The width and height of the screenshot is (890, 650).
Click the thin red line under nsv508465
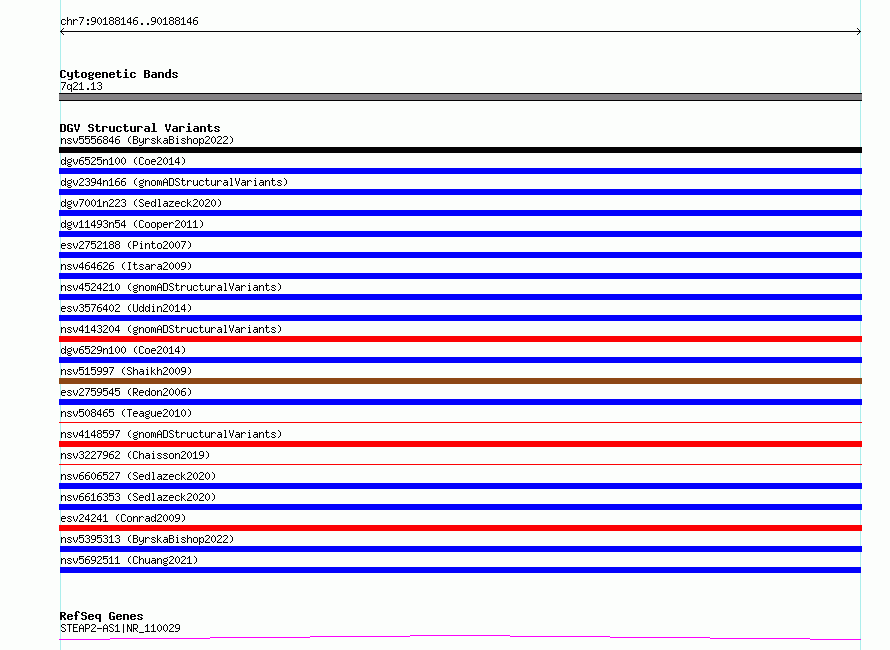click(460, 422)
